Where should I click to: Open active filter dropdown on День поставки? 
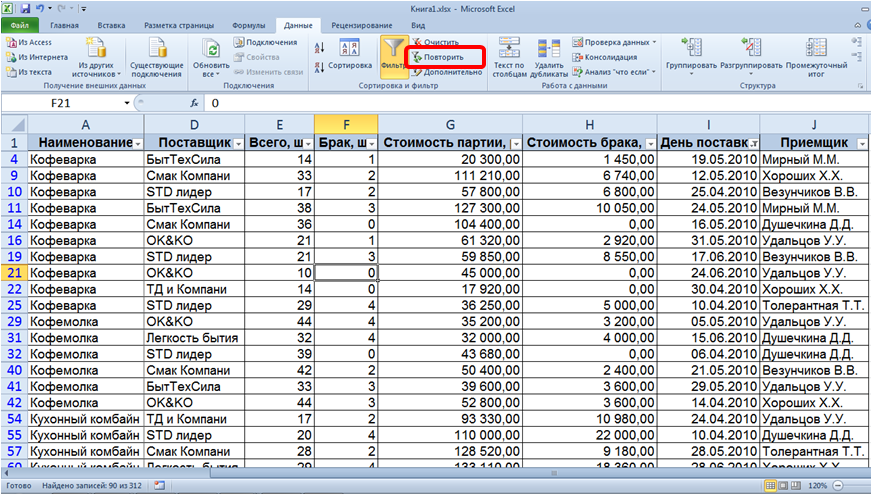752,144
